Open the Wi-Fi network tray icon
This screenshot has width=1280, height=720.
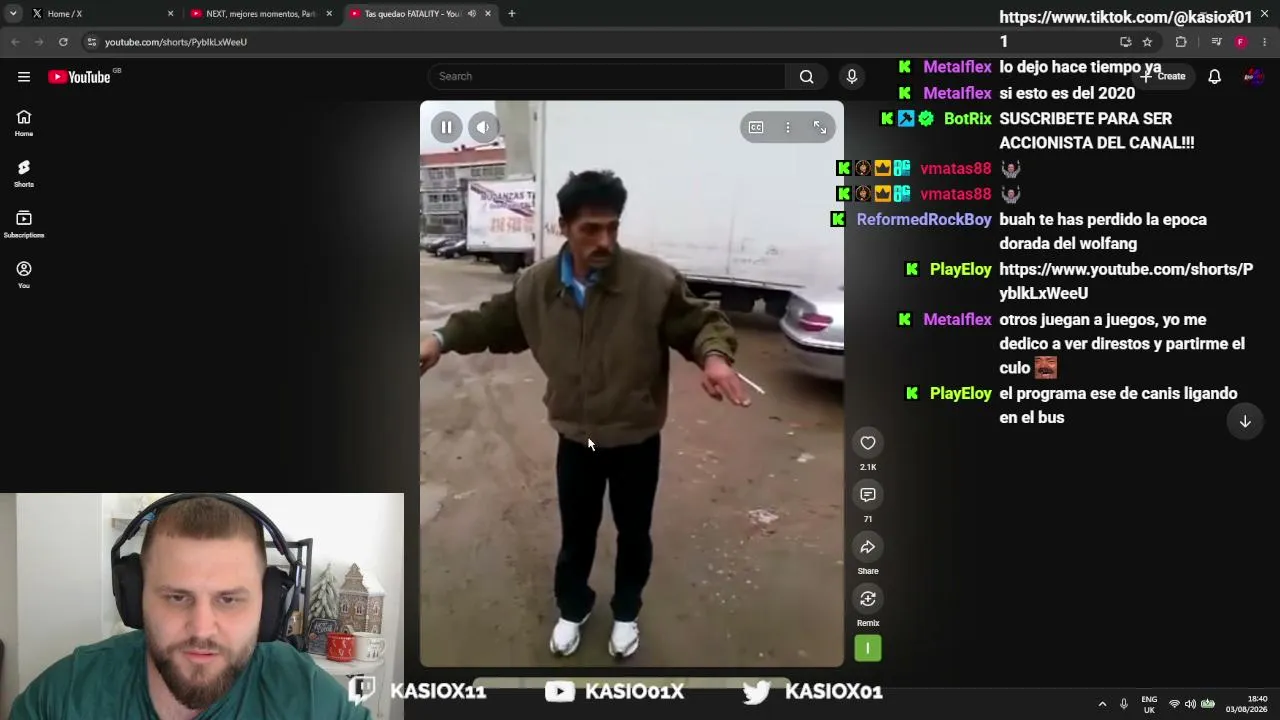(1174, 704)
